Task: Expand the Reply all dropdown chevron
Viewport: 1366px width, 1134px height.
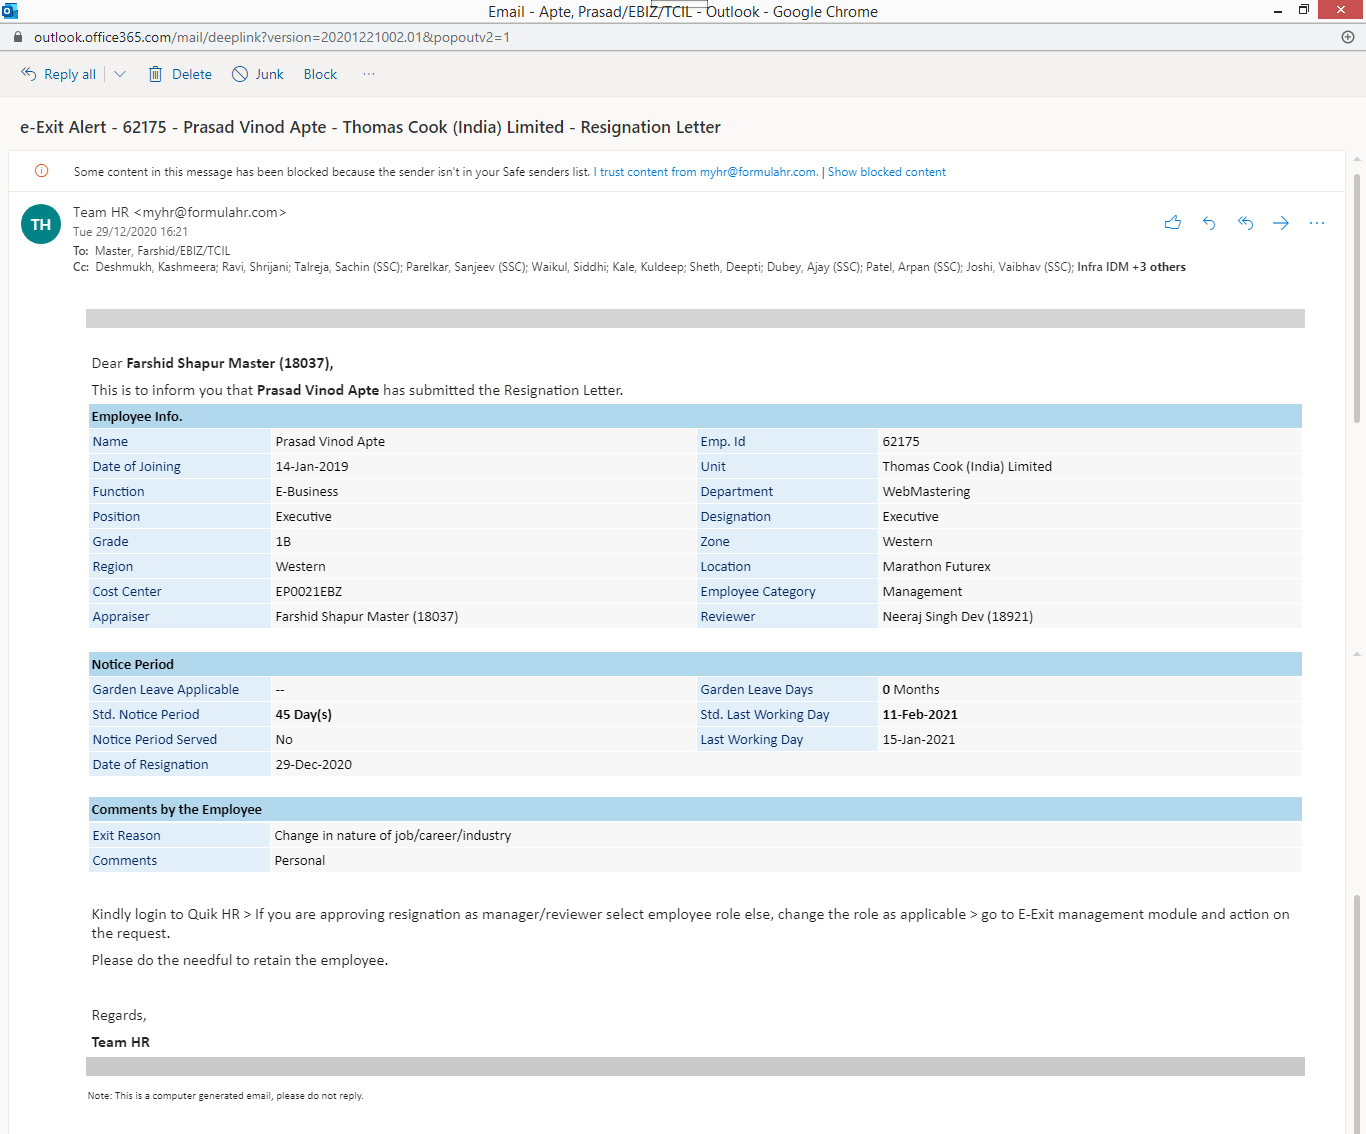Action: (x=120, y=74)
